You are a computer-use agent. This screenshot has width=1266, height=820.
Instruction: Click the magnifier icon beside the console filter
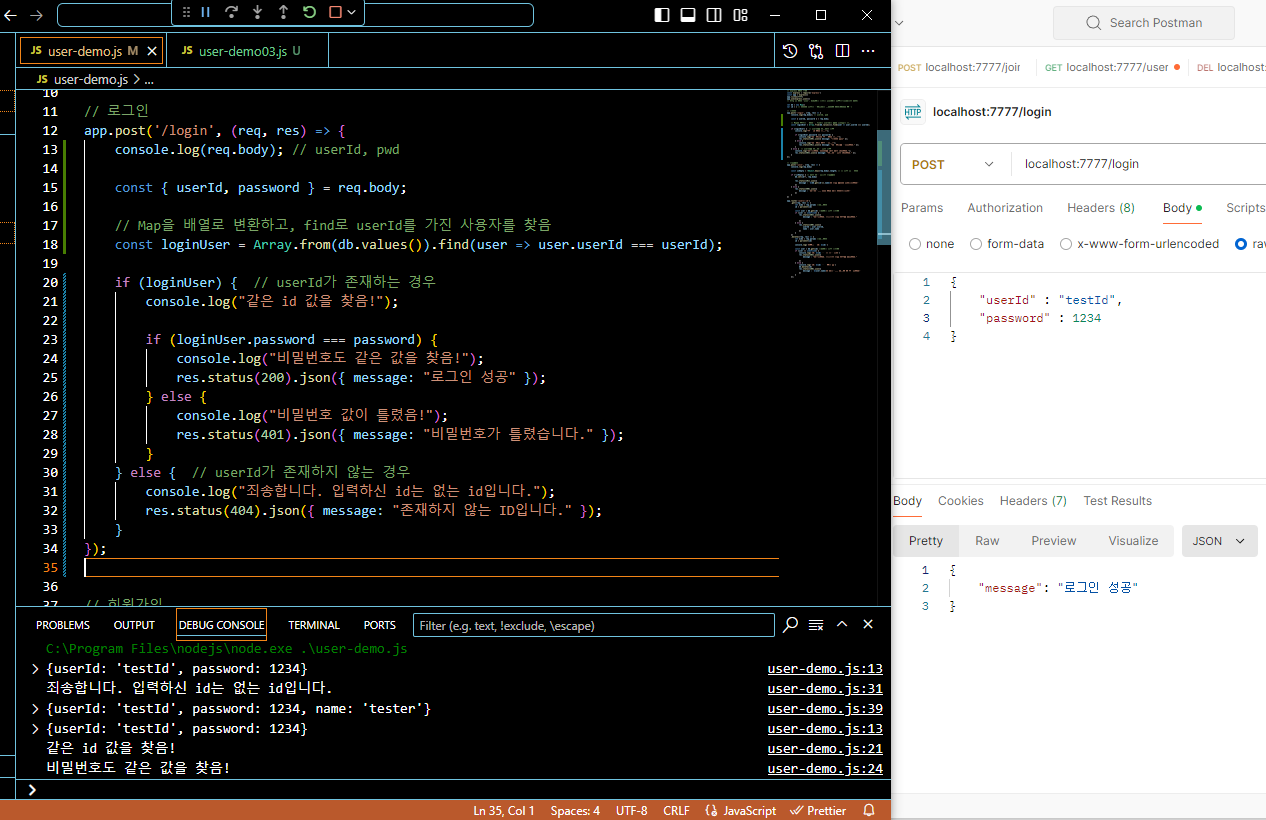click(790, 625)
